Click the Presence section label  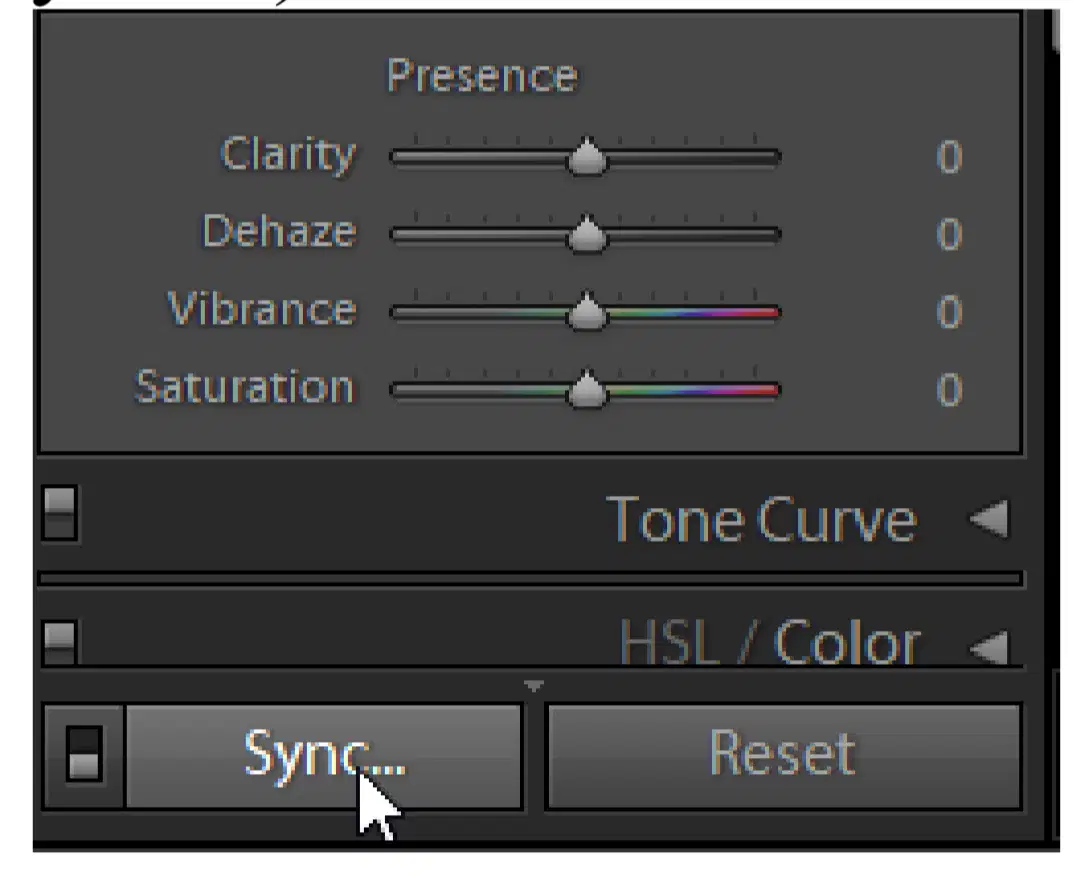pyautogui.click(x=482, y=75)
